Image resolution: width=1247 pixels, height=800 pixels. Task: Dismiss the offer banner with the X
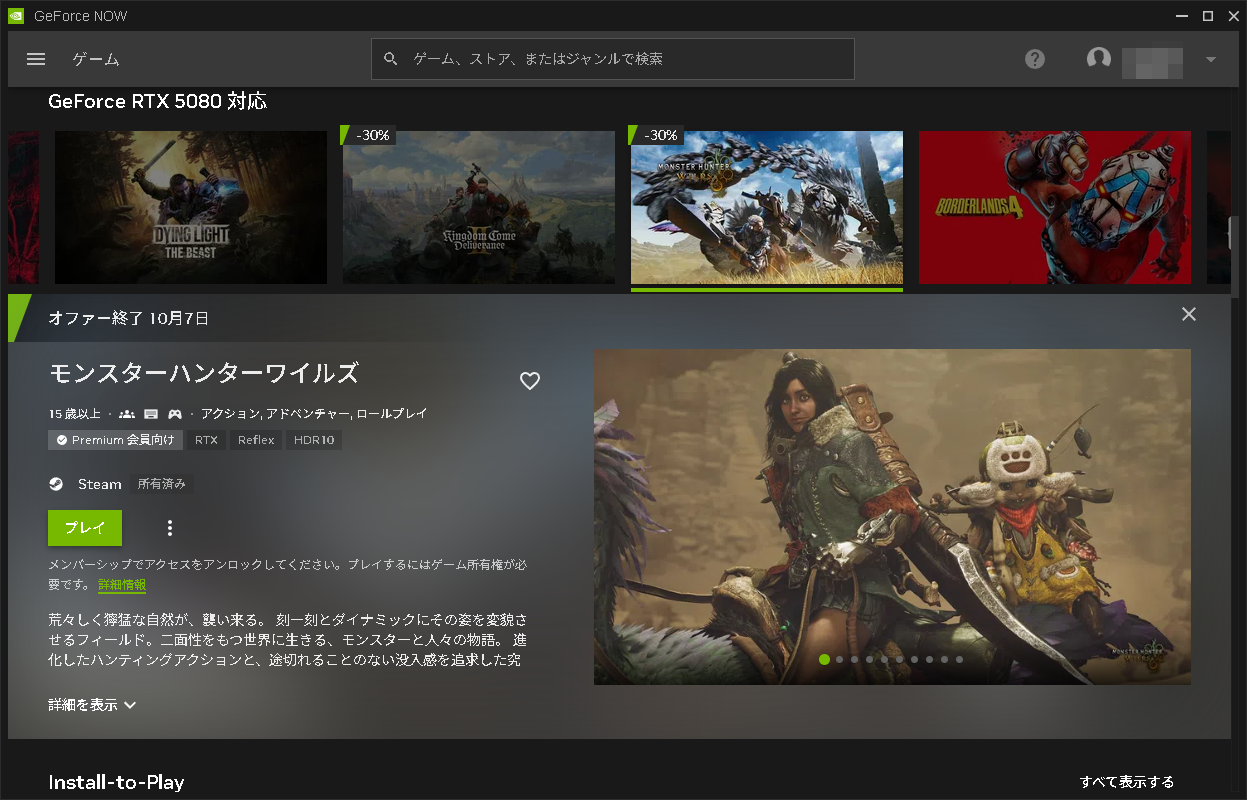click(1188, 314)
